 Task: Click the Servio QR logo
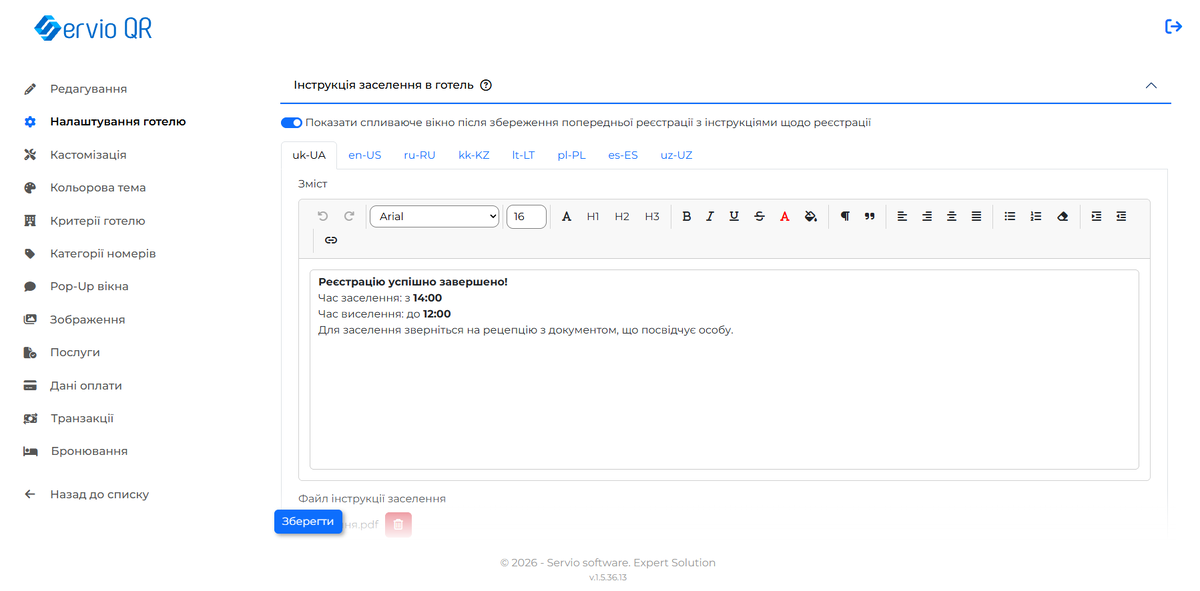click(93, 28)
